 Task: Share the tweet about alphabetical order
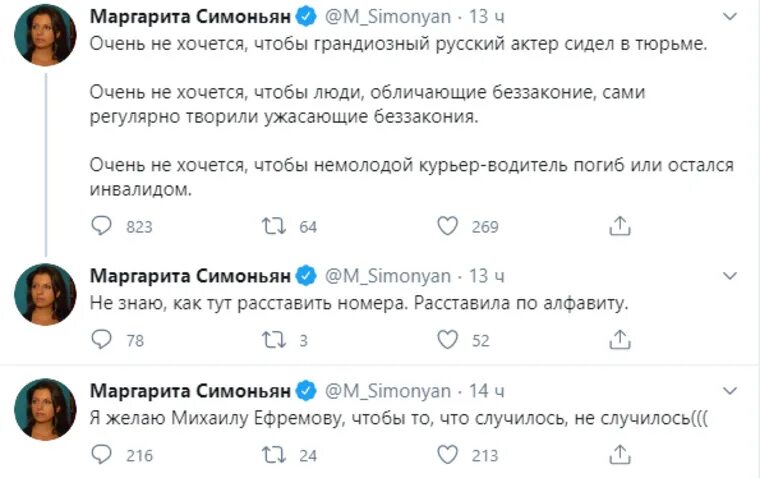point(620,341)
